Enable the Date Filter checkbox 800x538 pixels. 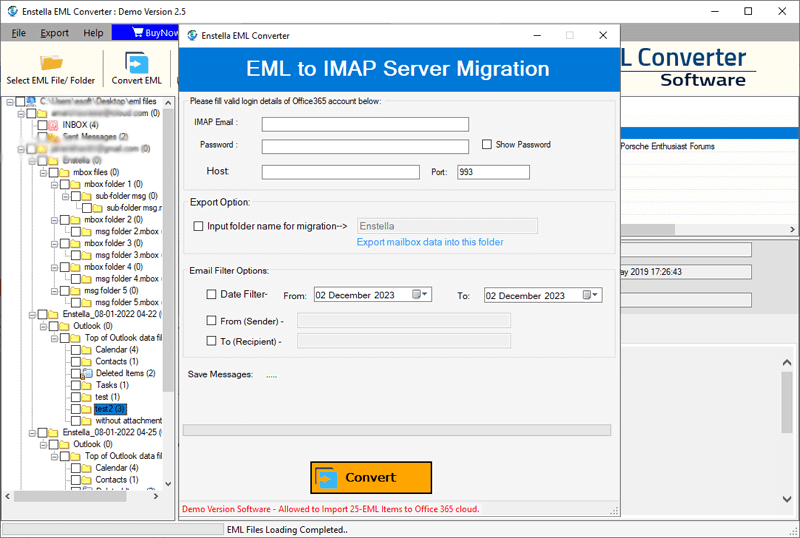tap(211, 294)
